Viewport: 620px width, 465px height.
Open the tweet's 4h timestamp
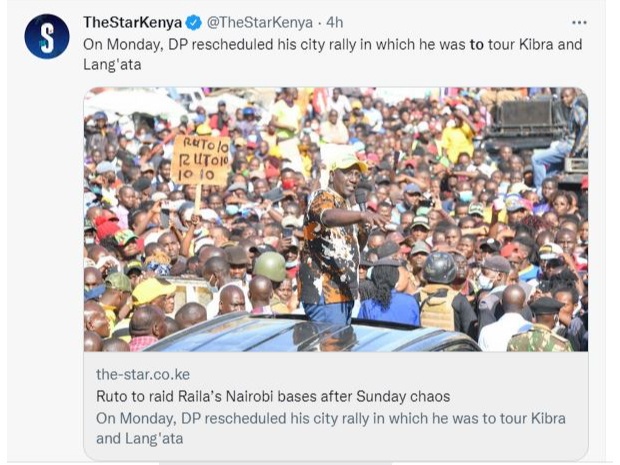click(335, 23)
